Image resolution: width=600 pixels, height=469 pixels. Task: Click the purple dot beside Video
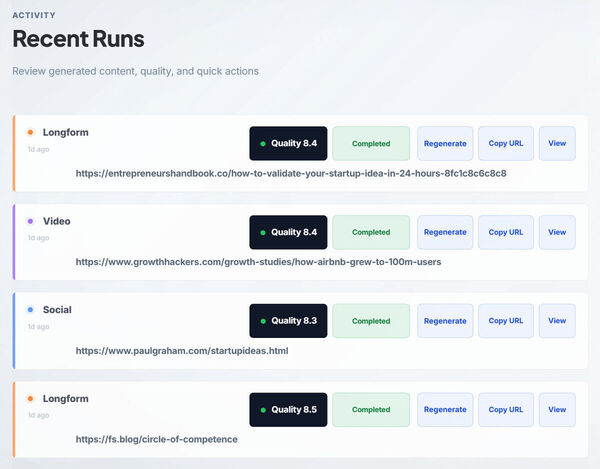coord(30,221)
